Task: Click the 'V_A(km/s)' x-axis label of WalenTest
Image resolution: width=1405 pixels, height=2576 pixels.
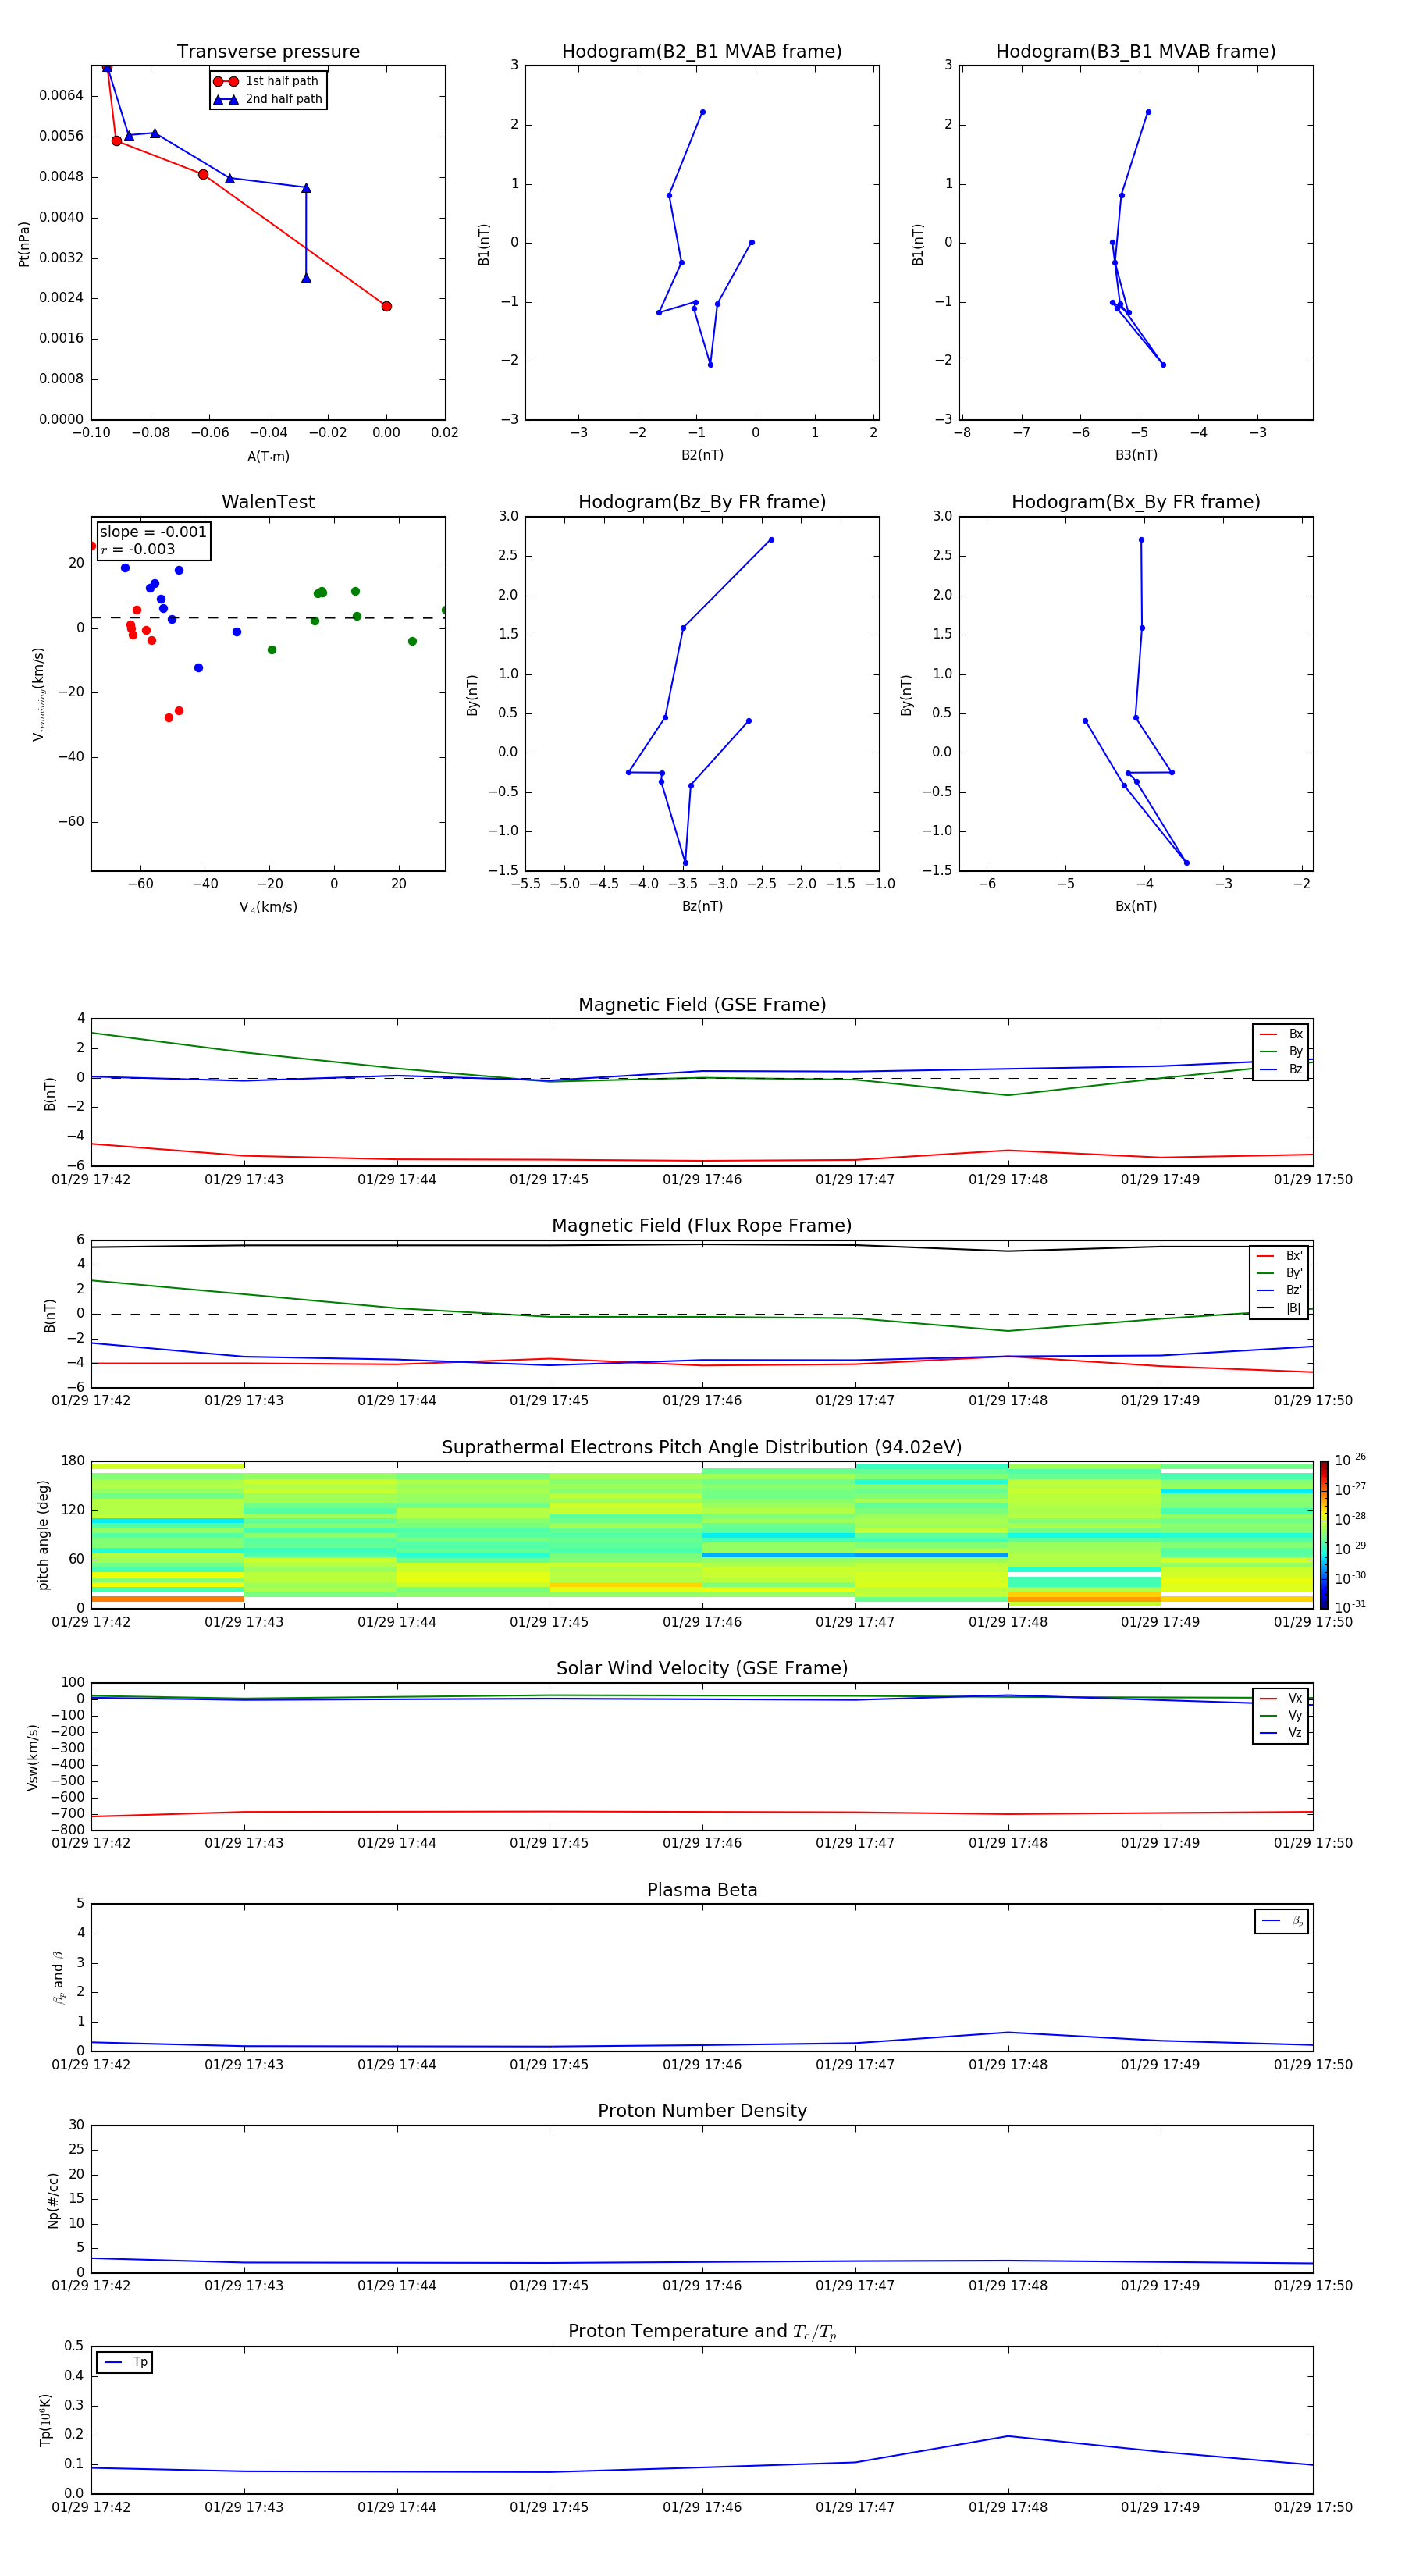Action: (x=268, y=907)
